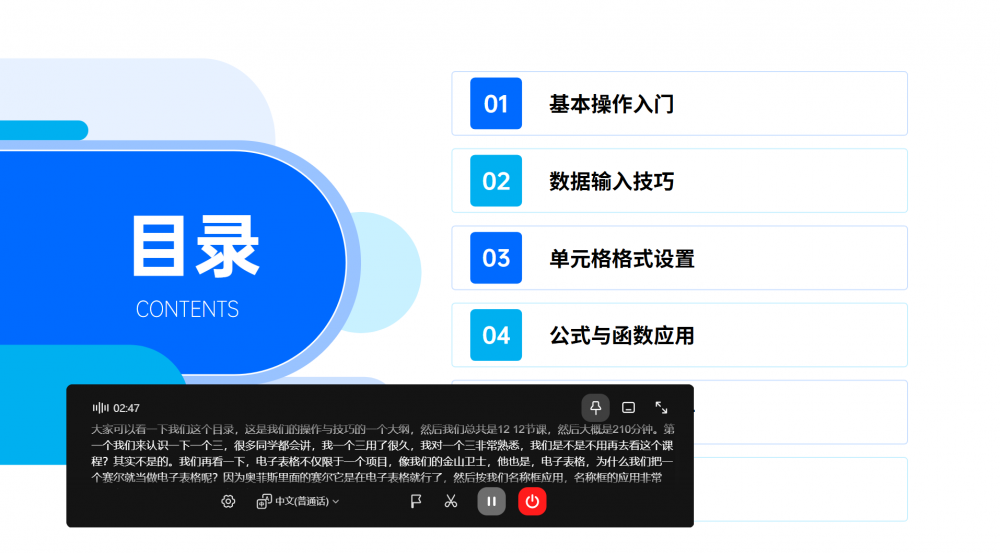Click the blue 03 number badge

[496, 258]
